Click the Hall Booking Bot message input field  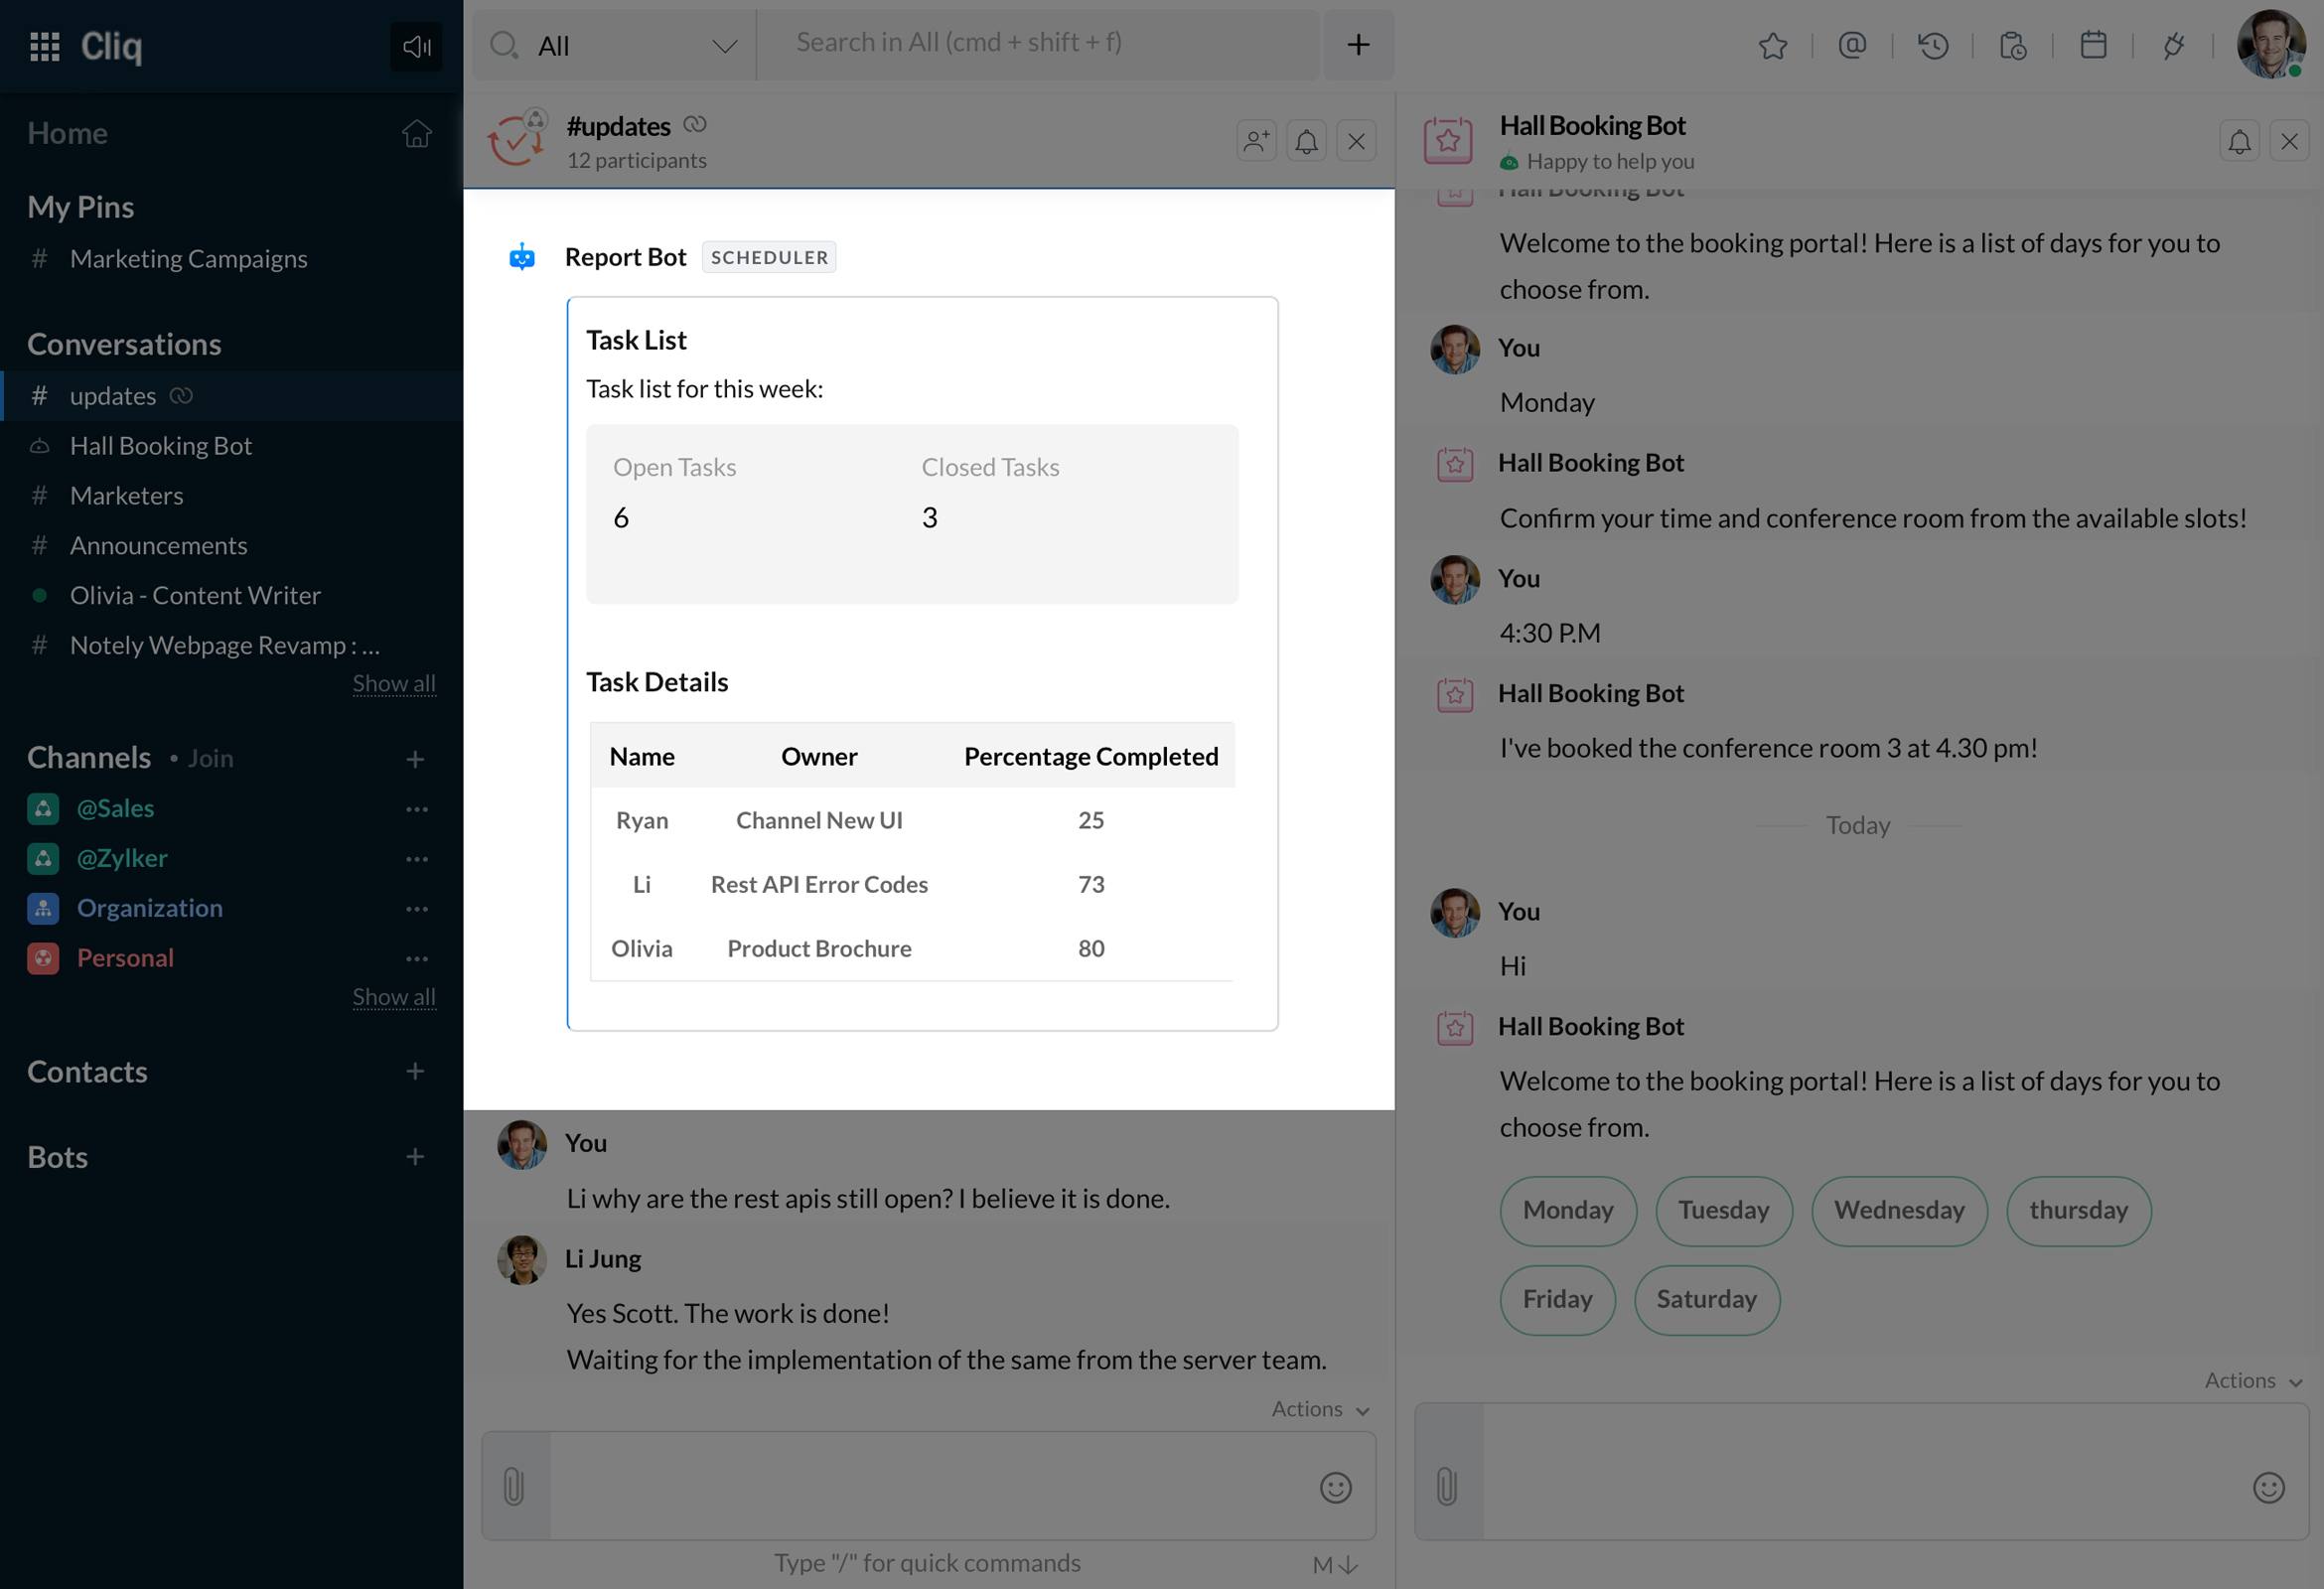(1863, 1472)
